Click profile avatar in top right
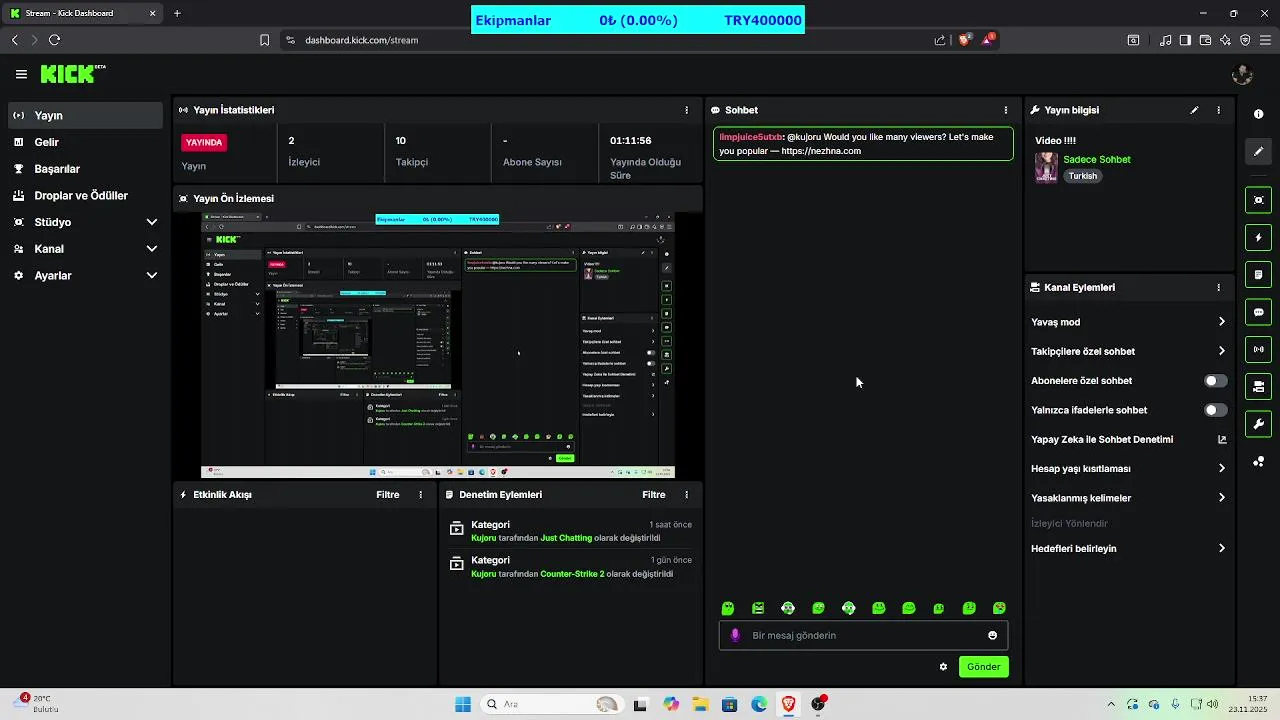The image size is (1280, 720). pyautogui.click(x=1243, y=74)
